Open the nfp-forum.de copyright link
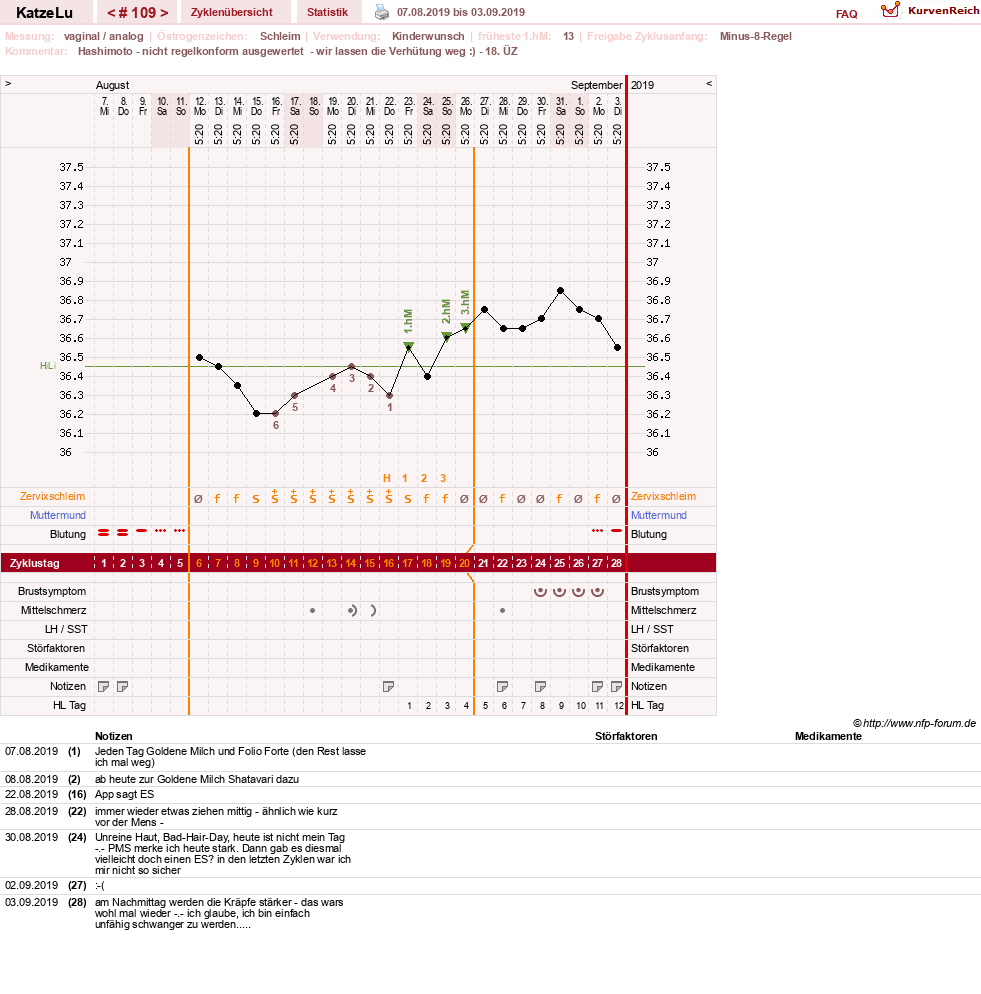The height and width of the screenshot is (994, 981). (x=914, y=723)
